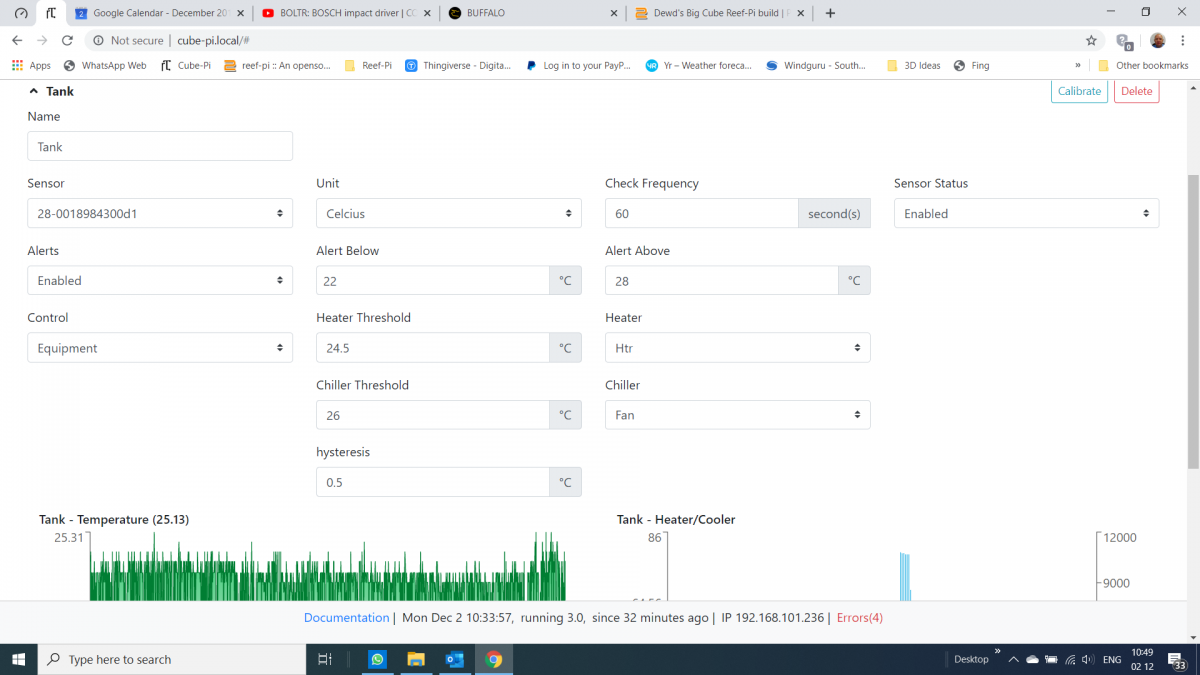This screenshot has width=1200, height=675.
Task: Click the Heater Threshold field showing 24.5
Action: point(432,348)
